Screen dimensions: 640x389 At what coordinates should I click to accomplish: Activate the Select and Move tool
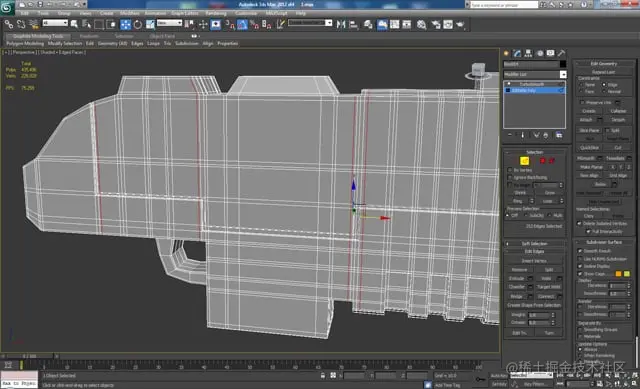pos(125,24)
